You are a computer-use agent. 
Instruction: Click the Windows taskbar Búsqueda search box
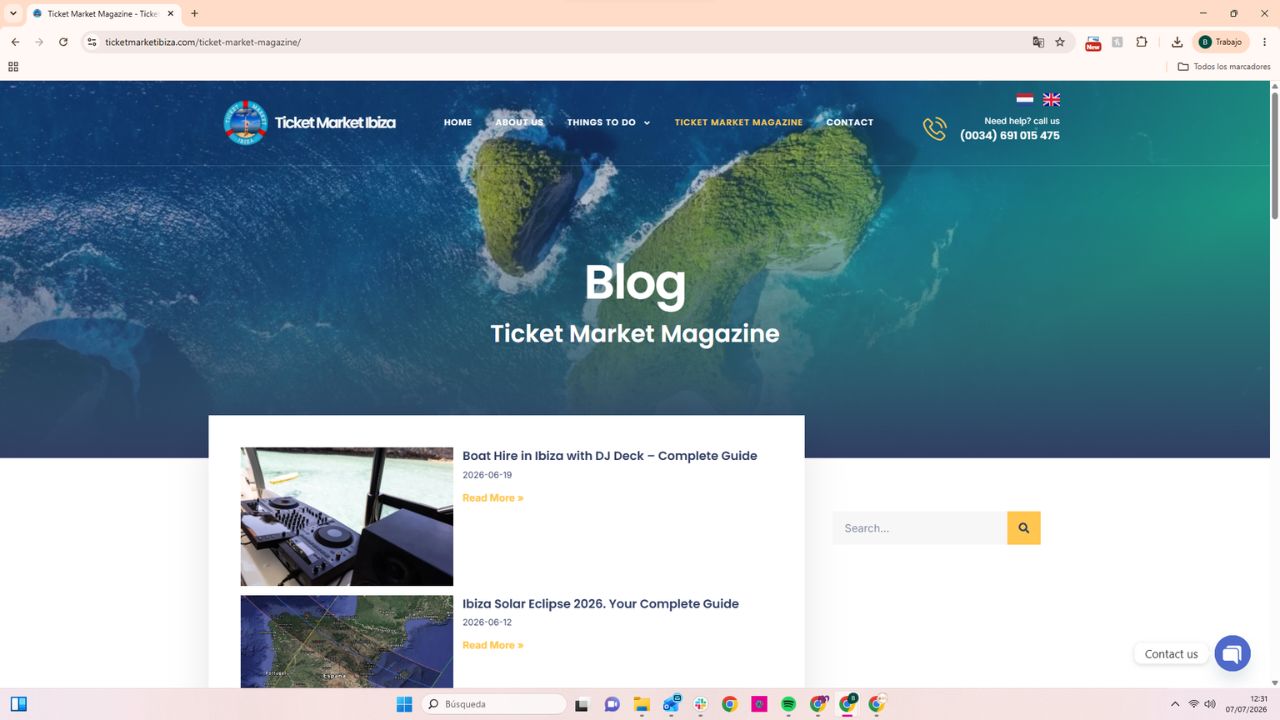[494, 704]
